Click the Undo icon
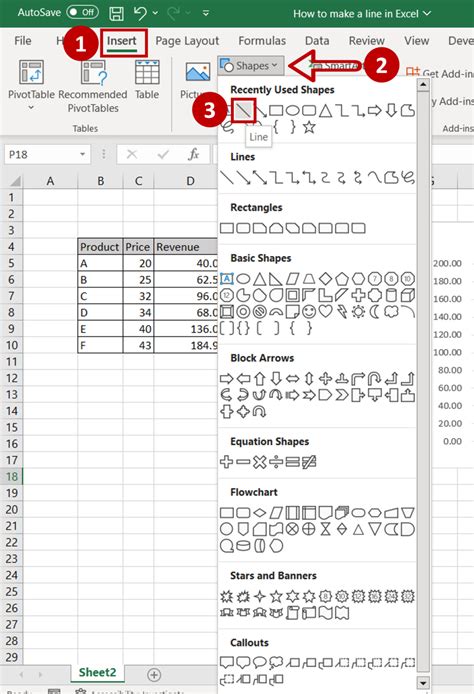 pos(140,13)
